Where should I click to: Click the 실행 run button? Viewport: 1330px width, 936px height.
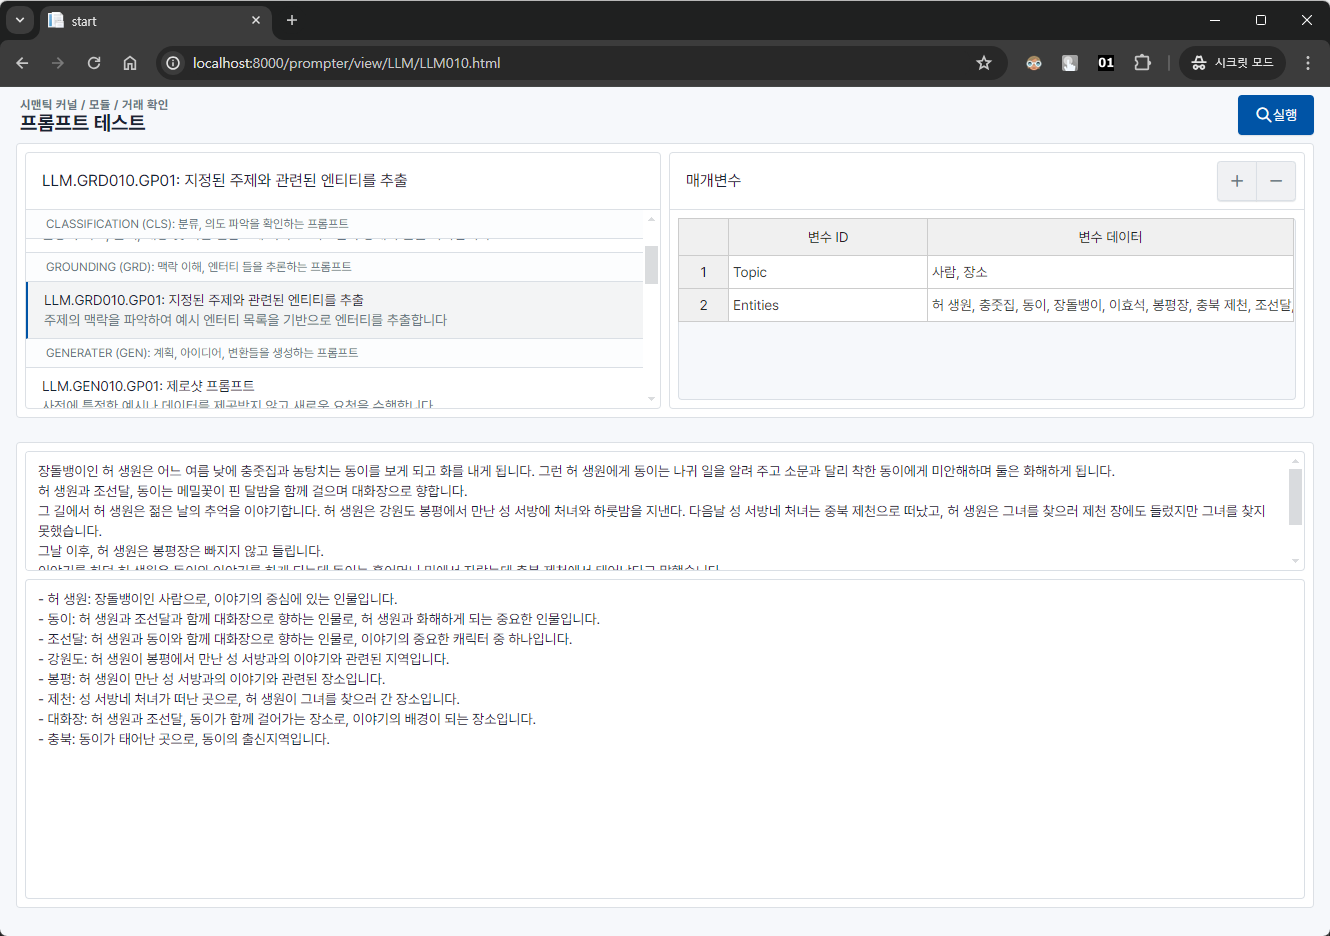[x=1275, y=115]
